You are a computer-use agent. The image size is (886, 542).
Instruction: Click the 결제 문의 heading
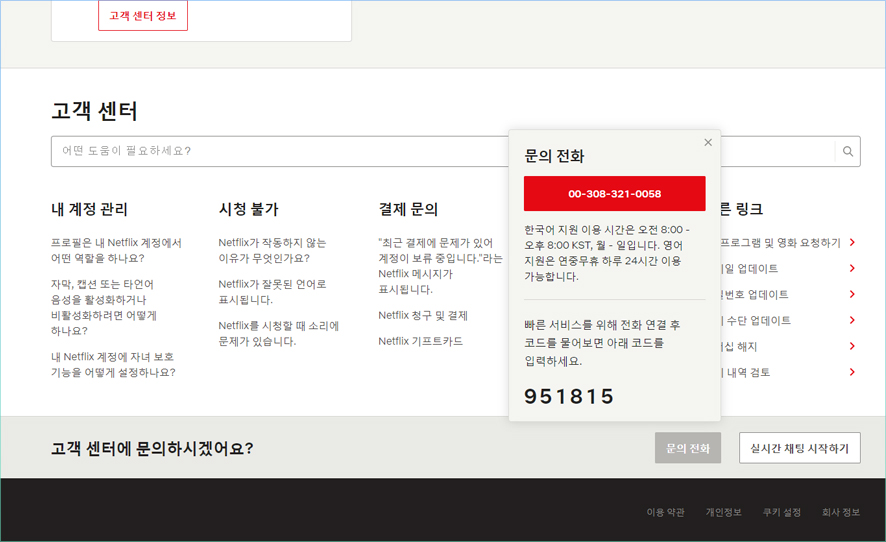[409, 209]
